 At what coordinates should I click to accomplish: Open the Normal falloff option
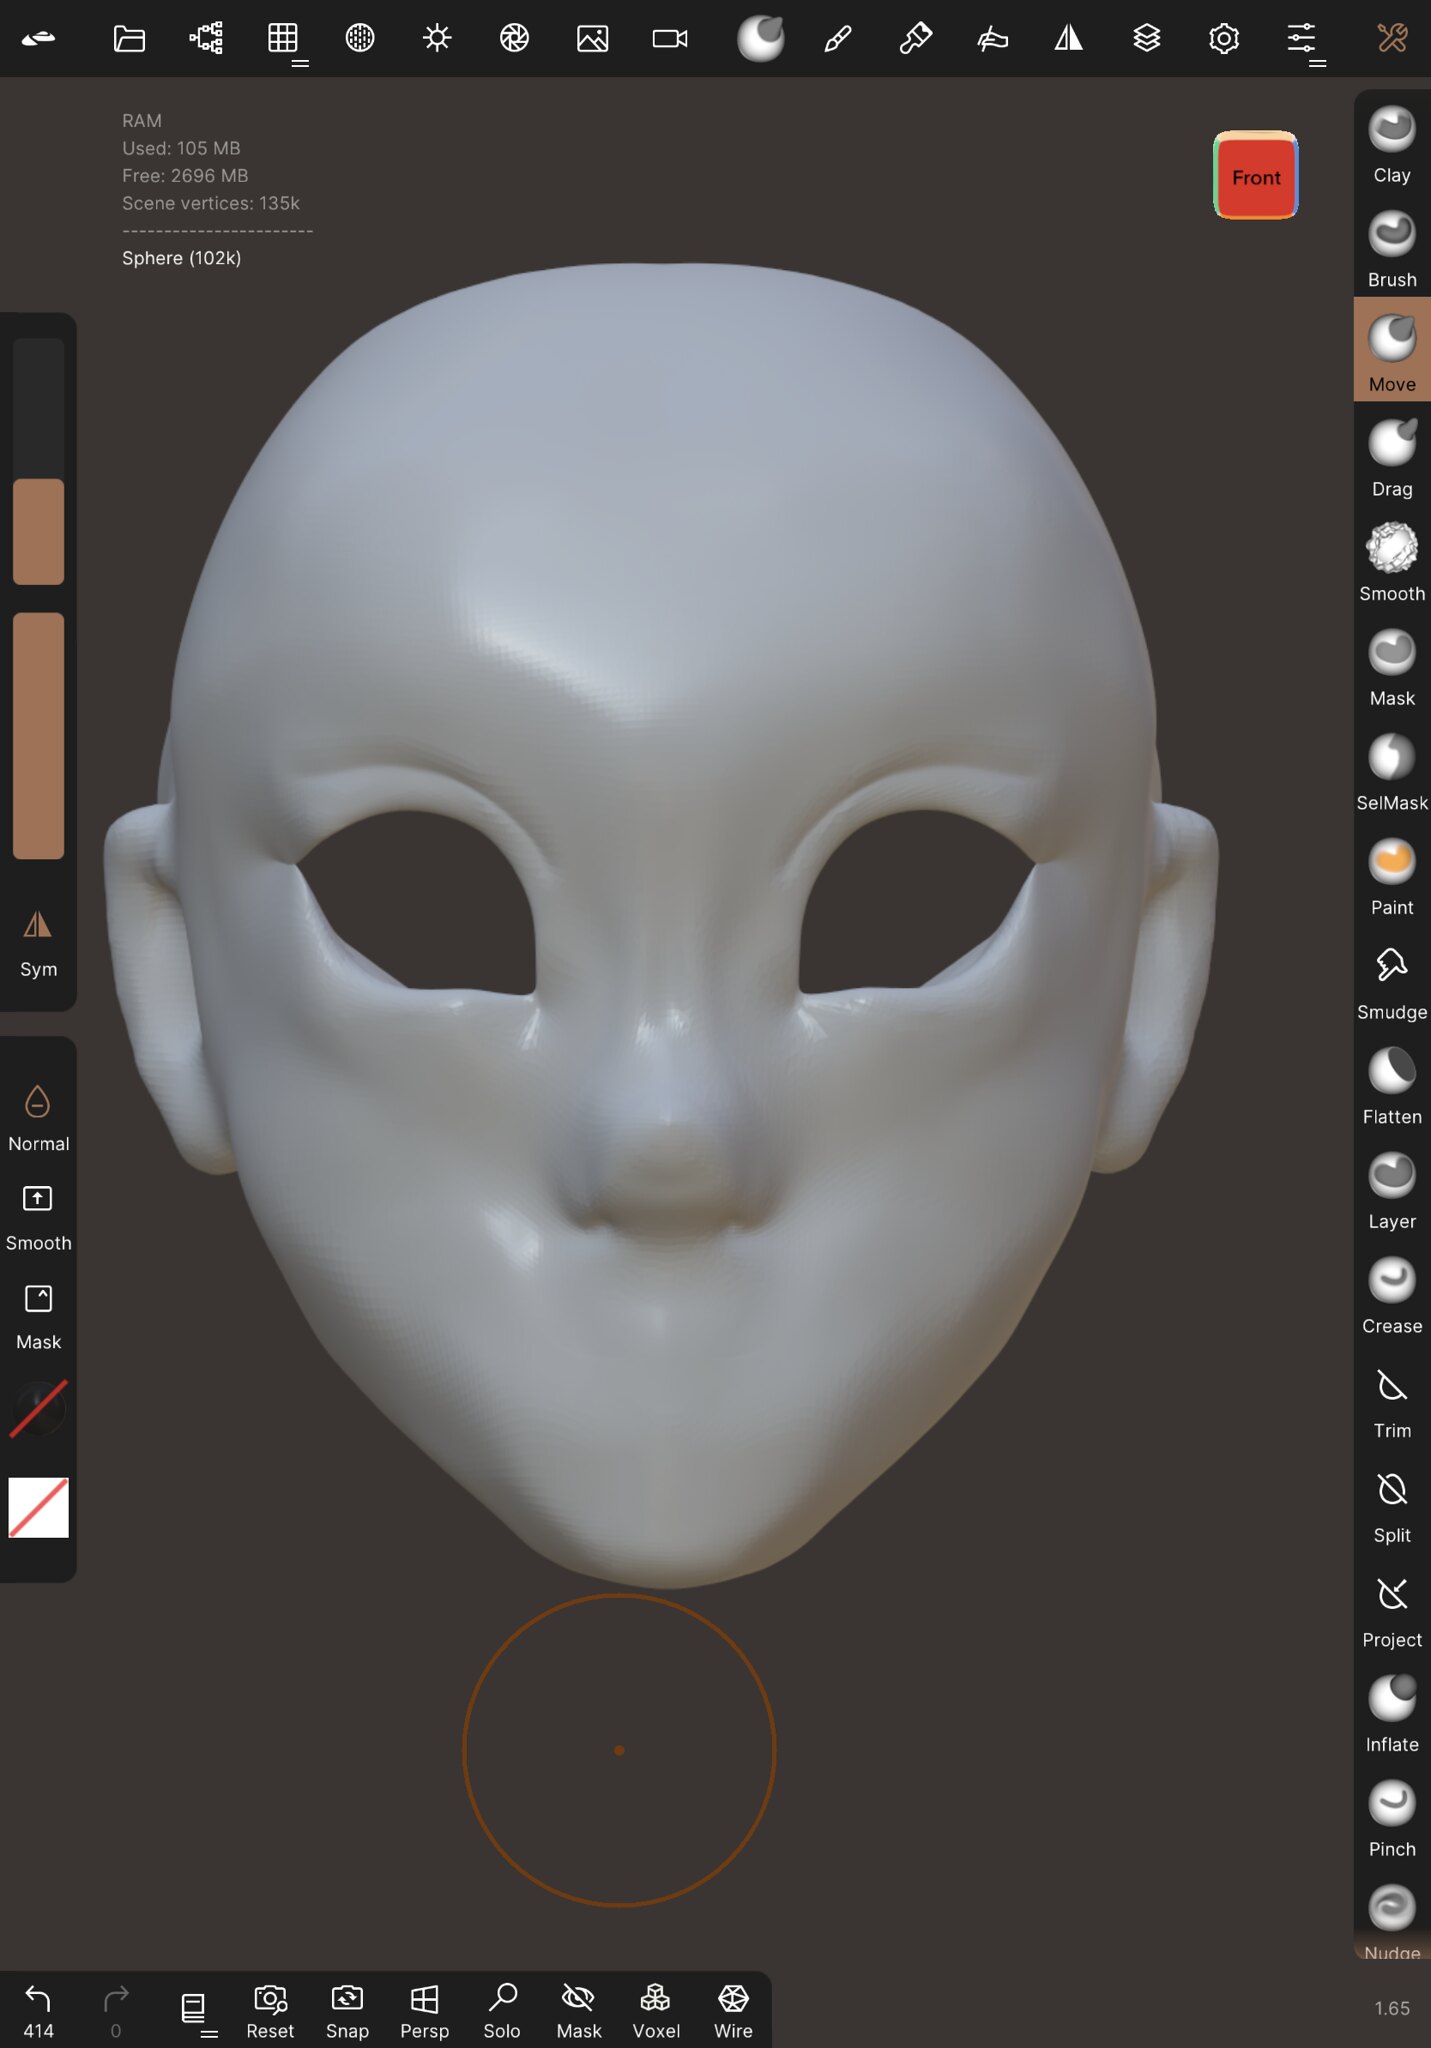click(38, 1119)
